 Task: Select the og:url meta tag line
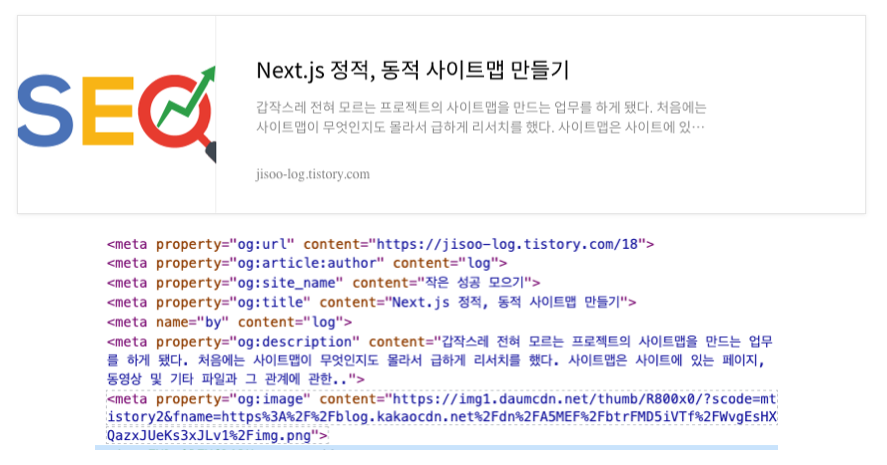click(x=380, y=244)
